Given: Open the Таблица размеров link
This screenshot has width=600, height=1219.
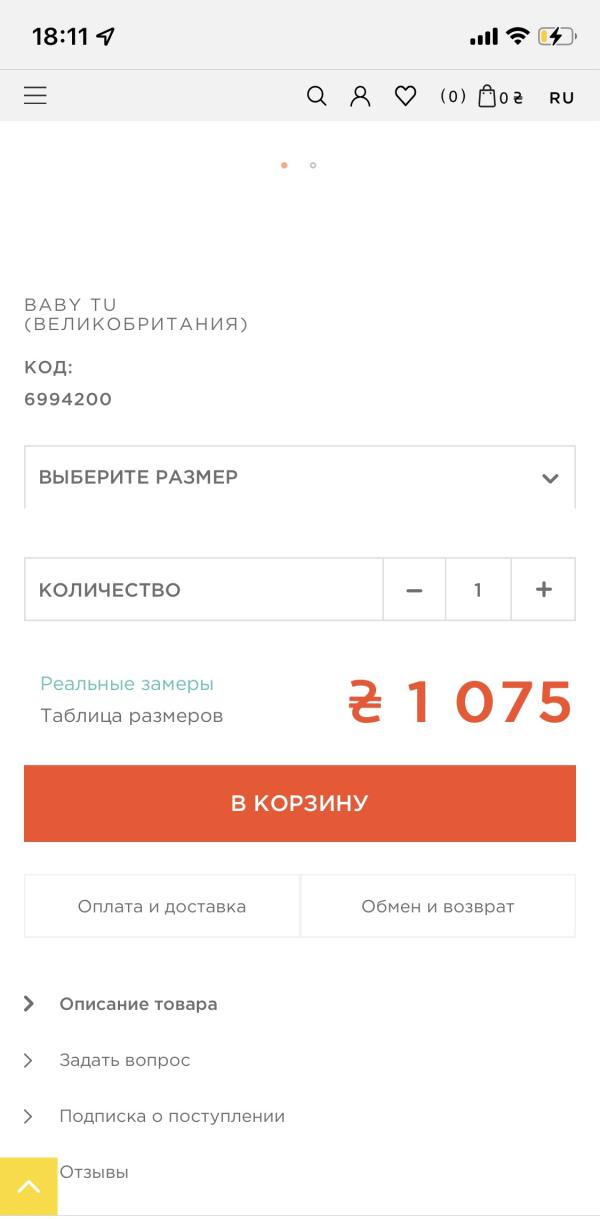Looking at the screenshot, I should pyautogui.click(x=131, y=716).
